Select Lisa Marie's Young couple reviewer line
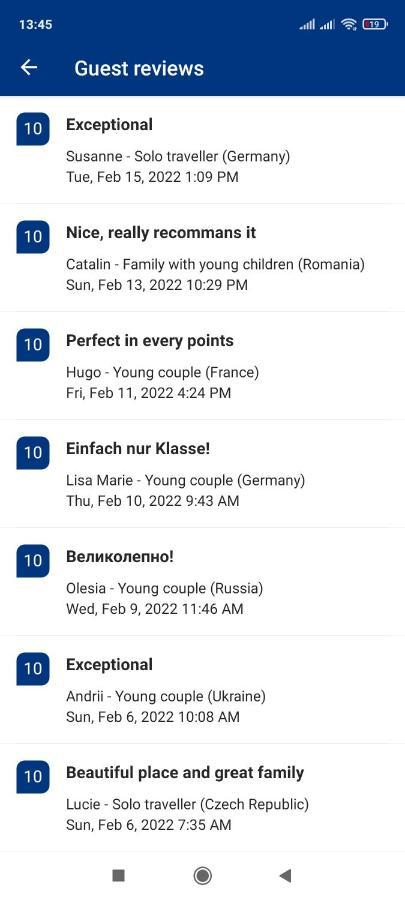The width and height of the screenshot is (405, 900). click(185, 480)
